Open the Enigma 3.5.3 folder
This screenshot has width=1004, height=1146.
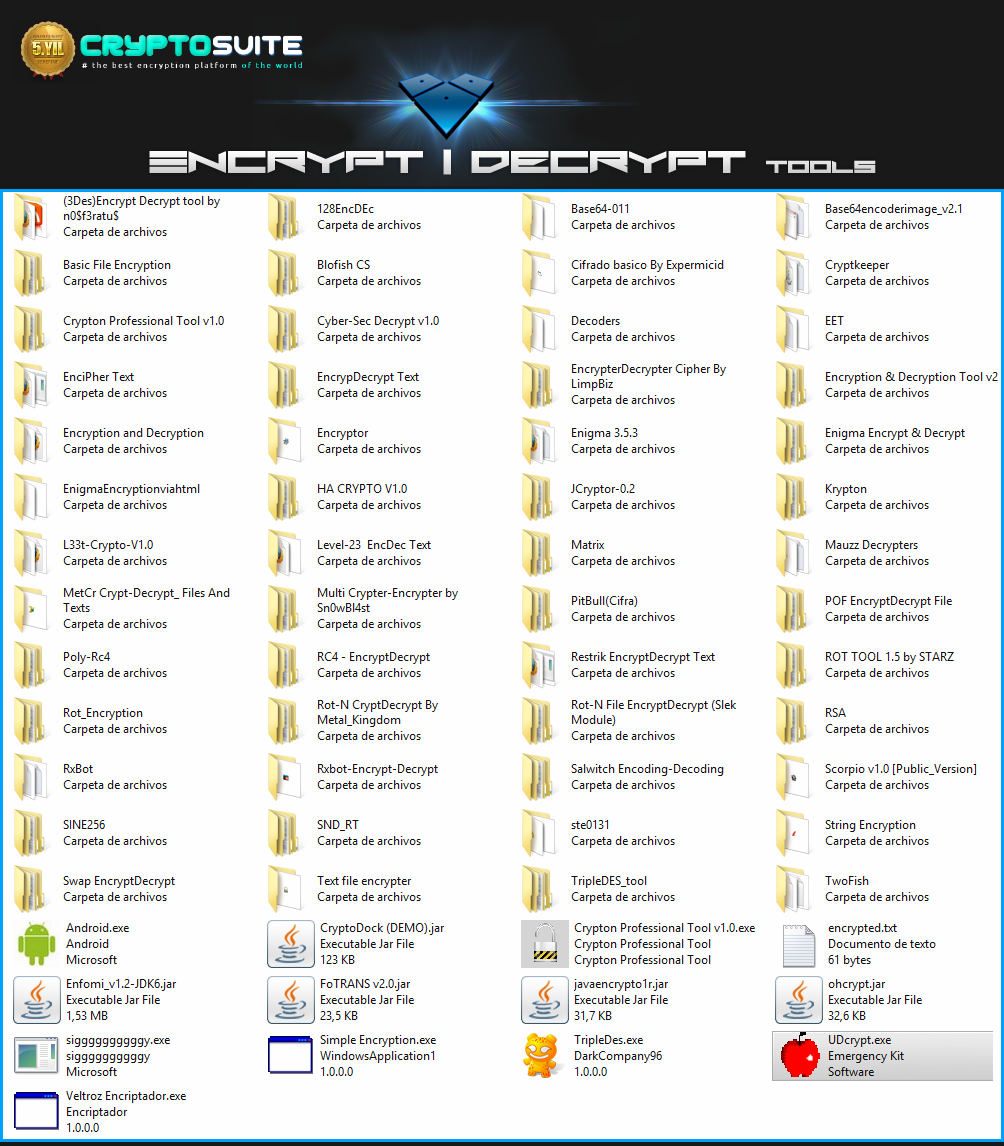click(x=538, y=441)
